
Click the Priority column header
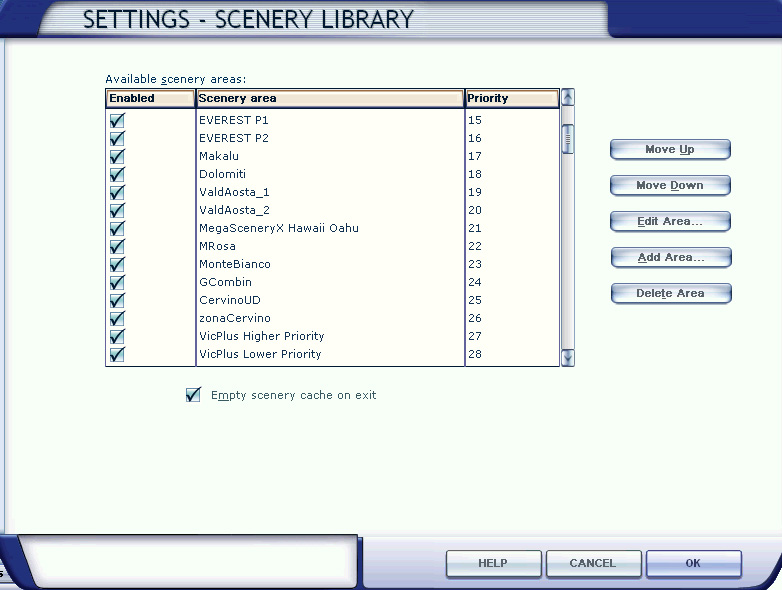coord(511,98)
